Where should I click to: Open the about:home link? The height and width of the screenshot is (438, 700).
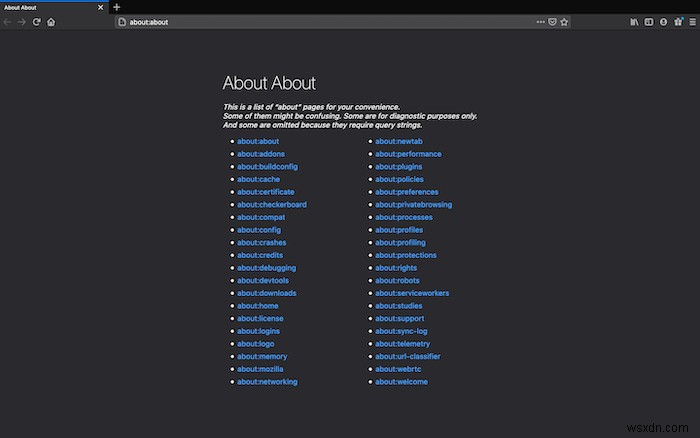coord(258,306)
